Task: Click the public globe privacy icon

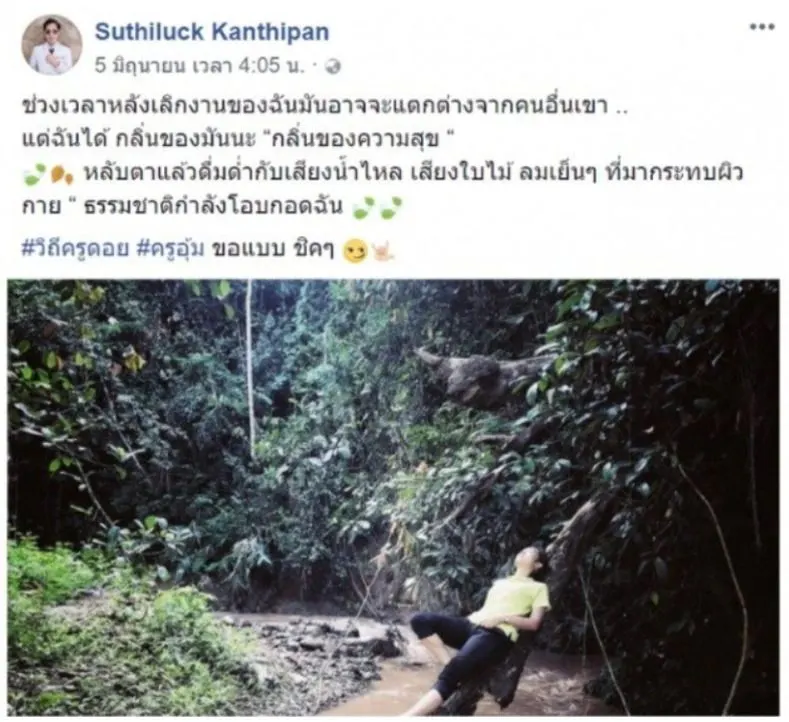Action: 333,66
